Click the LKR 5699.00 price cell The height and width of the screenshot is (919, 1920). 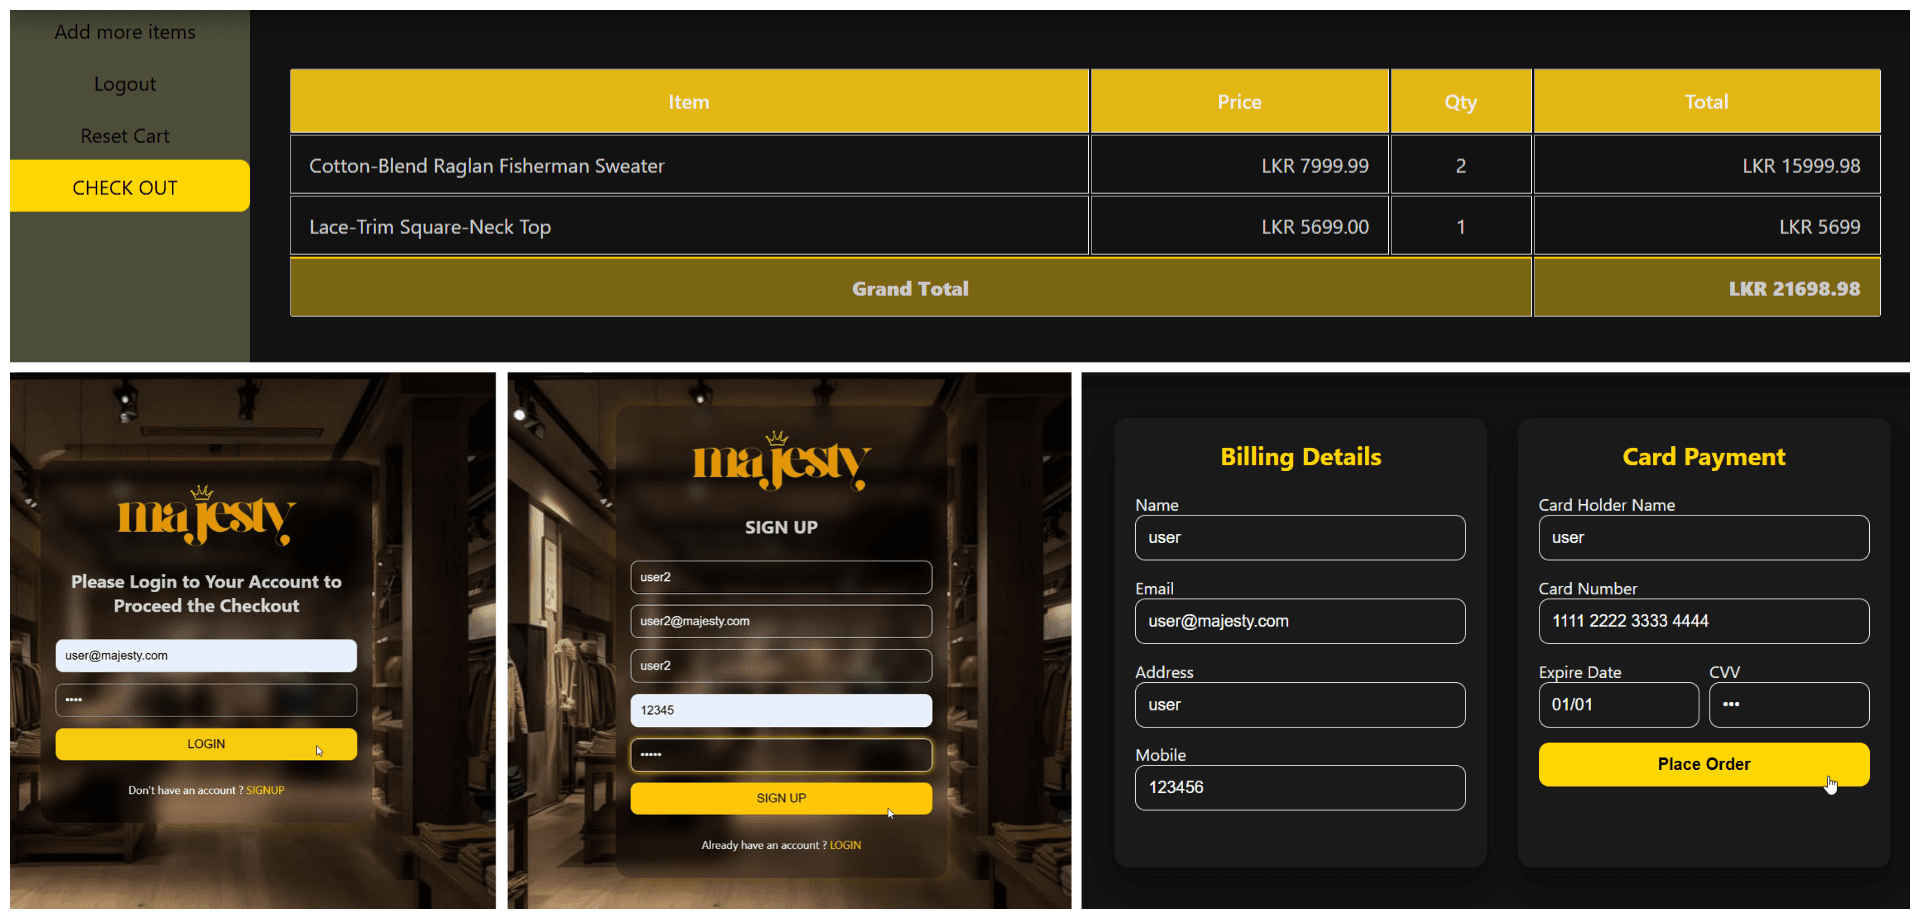click(1240, 226)
